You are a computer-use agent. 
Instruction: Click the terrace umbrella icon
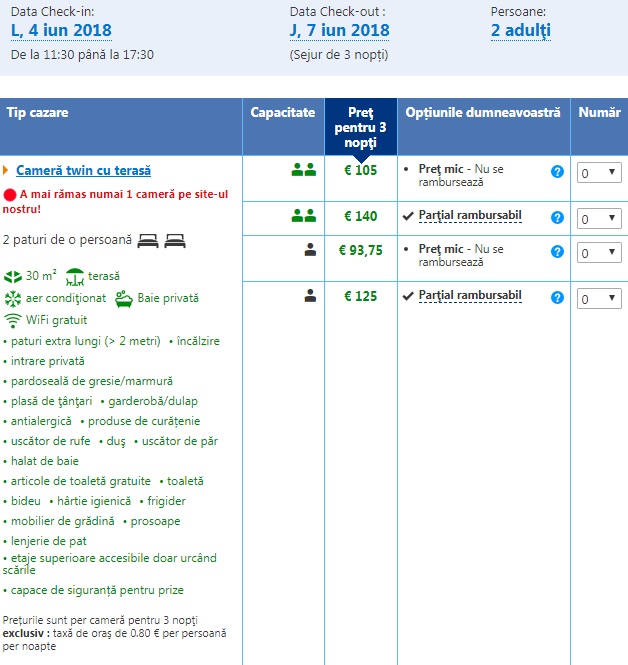[x=76, y=277]
